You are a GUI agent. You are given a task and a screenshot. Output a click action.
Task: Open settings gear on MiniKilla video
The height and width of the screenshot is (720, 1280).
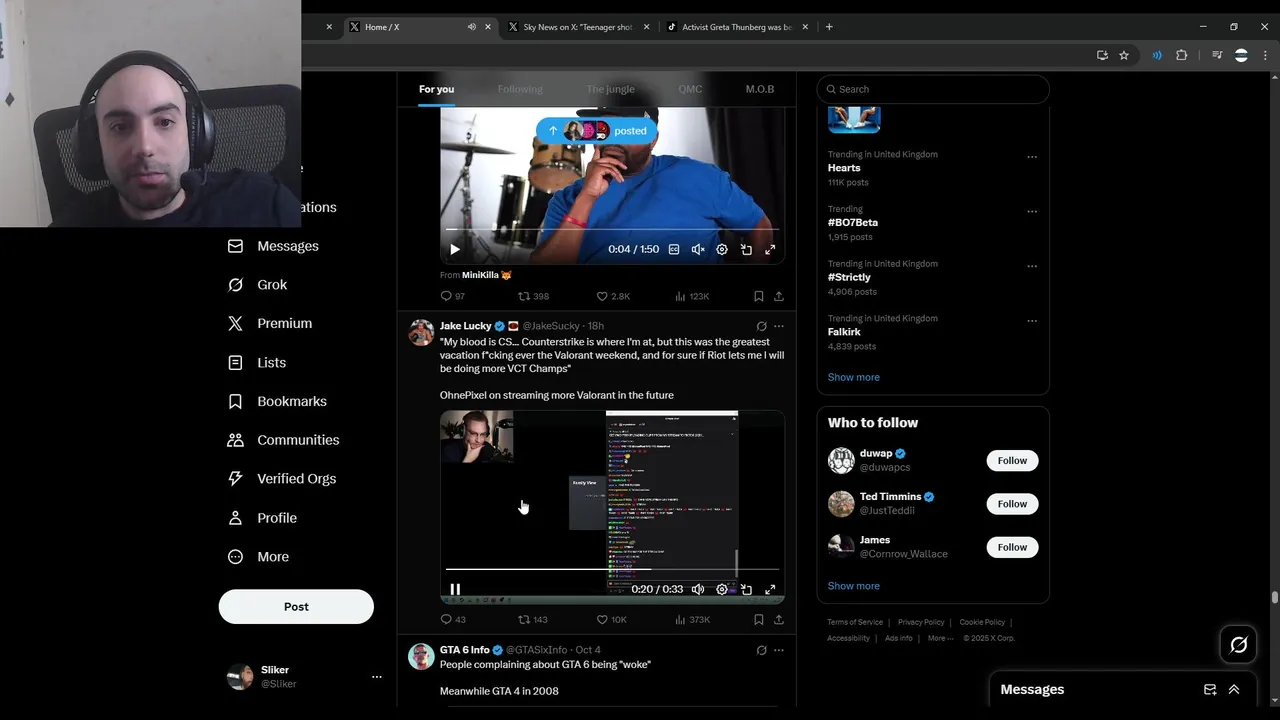coord(722,249)
